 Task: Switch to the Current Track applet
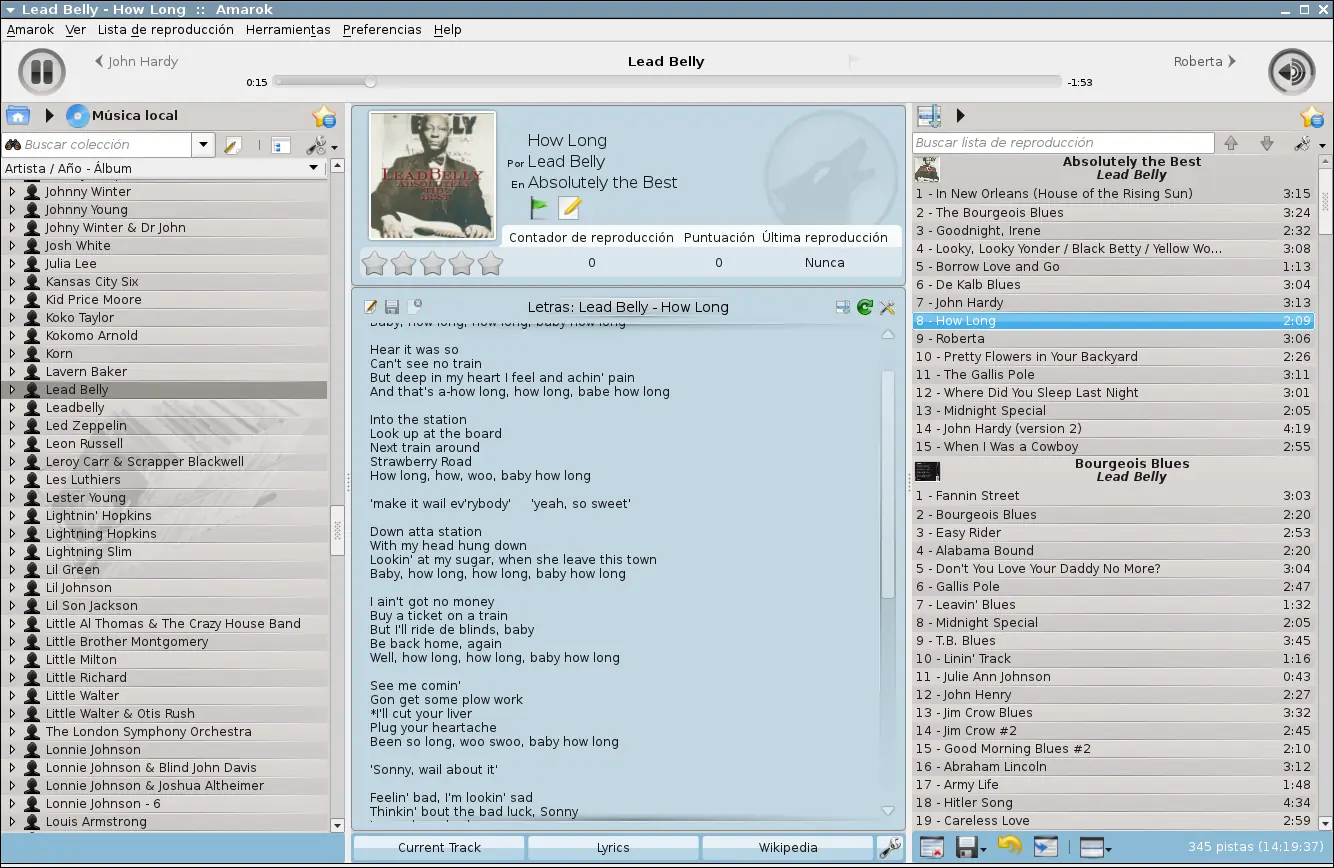click(x=439, y=848)
